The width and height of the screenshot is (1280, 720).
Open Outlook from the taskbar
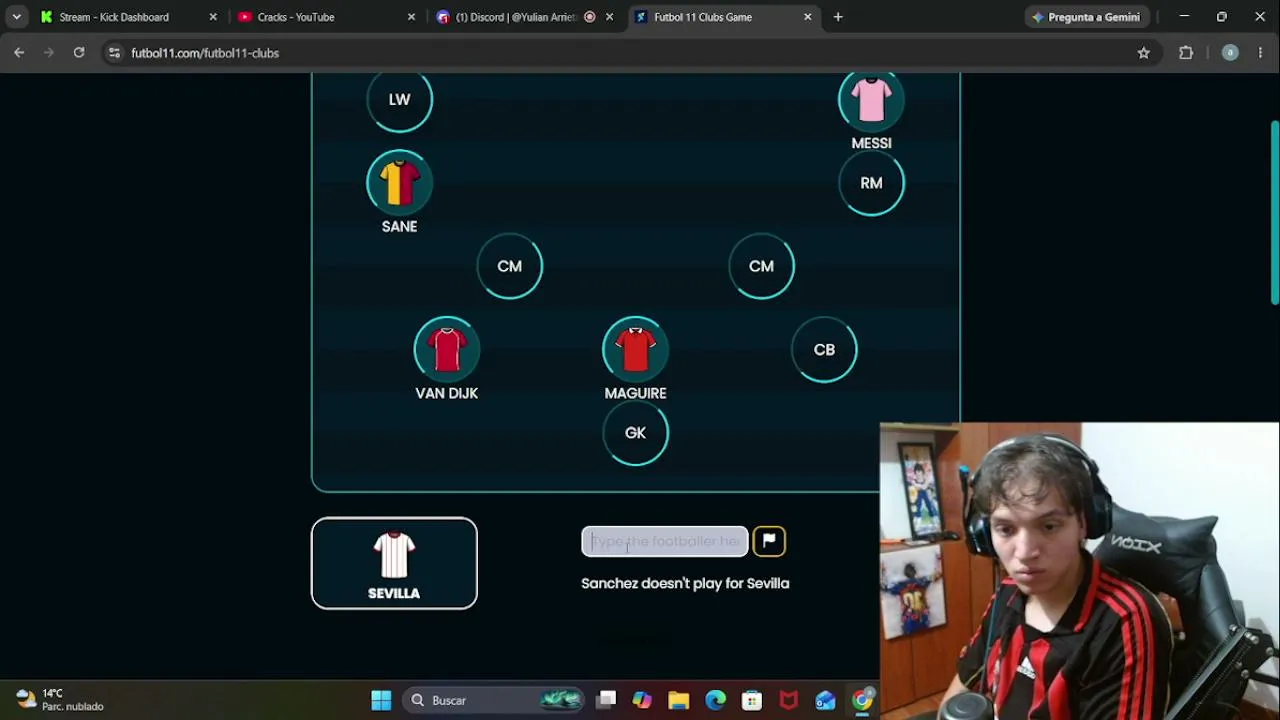(825, 700)
